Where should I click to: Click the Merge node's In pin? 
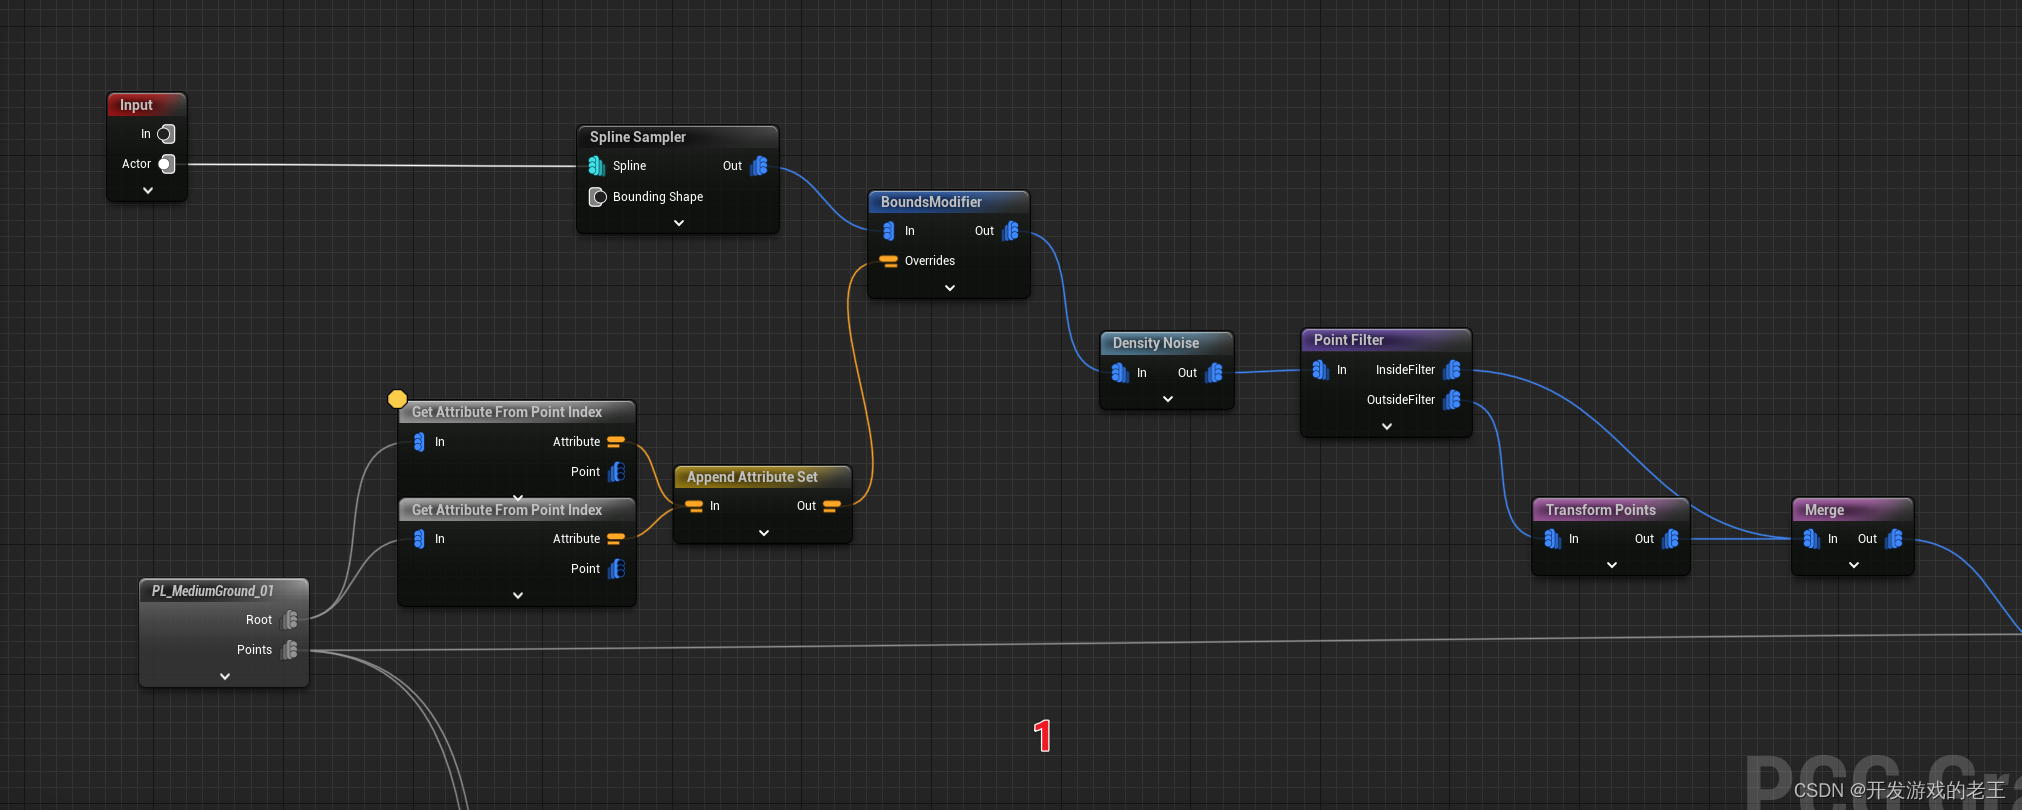click(x=1812, y=539)
